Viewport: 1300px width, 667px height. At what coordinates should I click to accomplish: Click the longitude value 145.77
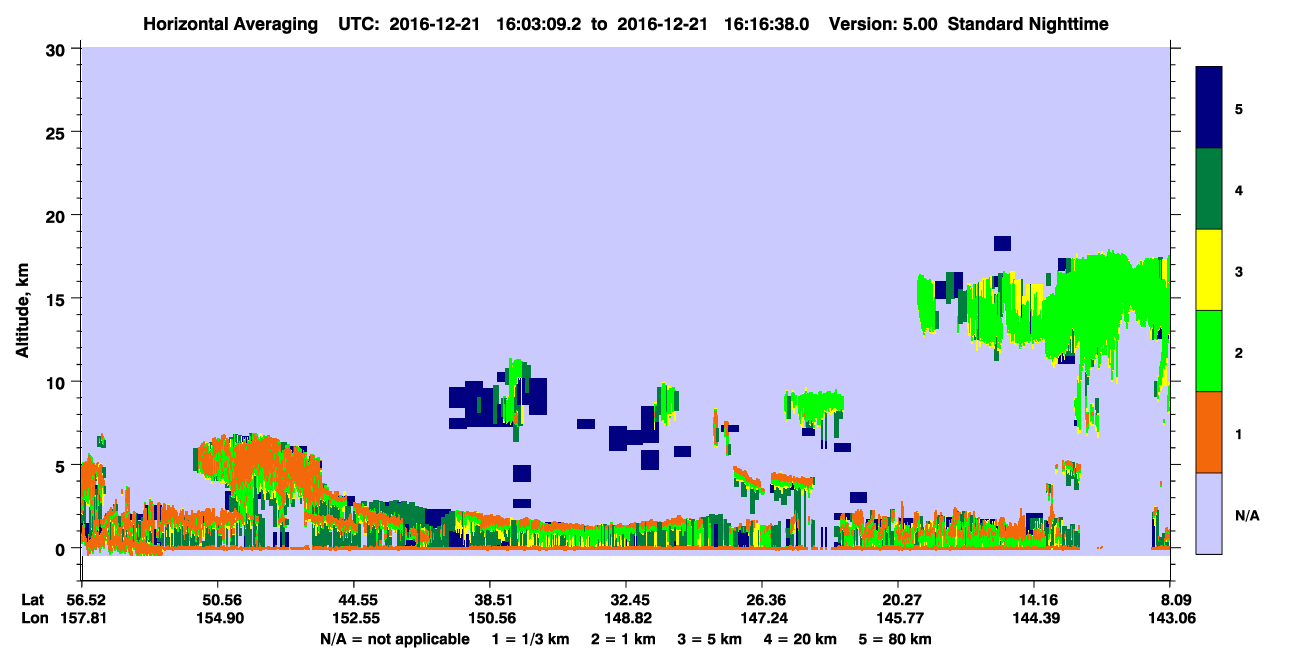point(898,619)
